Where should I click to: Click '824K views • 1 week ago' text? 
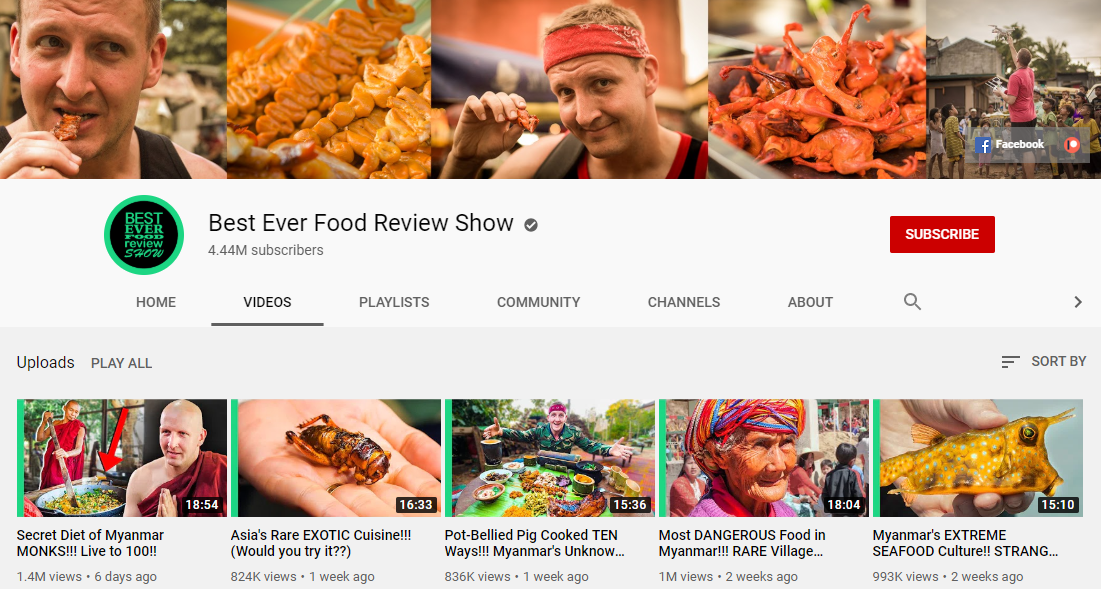click(303, 576)
